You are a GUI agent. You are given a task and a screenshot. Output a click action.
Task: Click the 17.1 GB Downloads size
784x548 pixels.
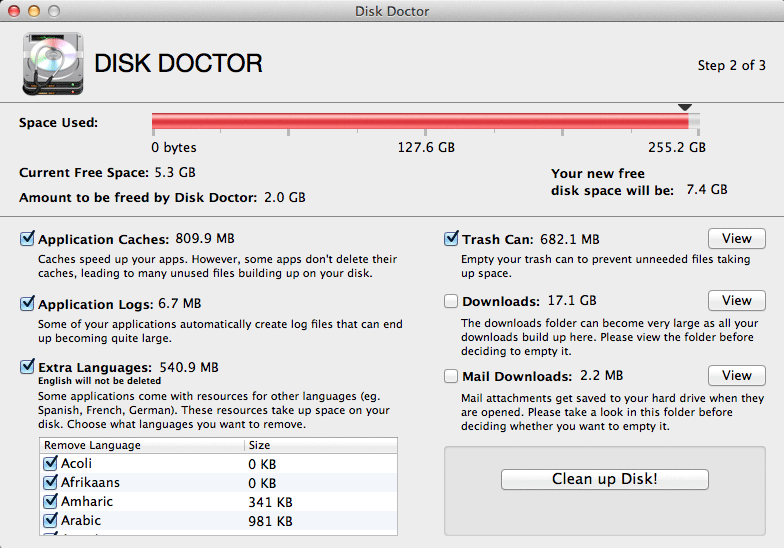click(572, 300)
